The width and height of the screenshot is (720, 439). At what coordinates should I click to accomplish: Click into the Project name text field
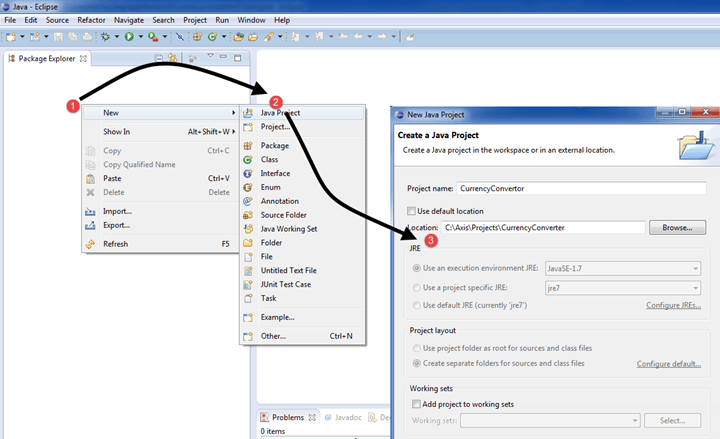581,188
